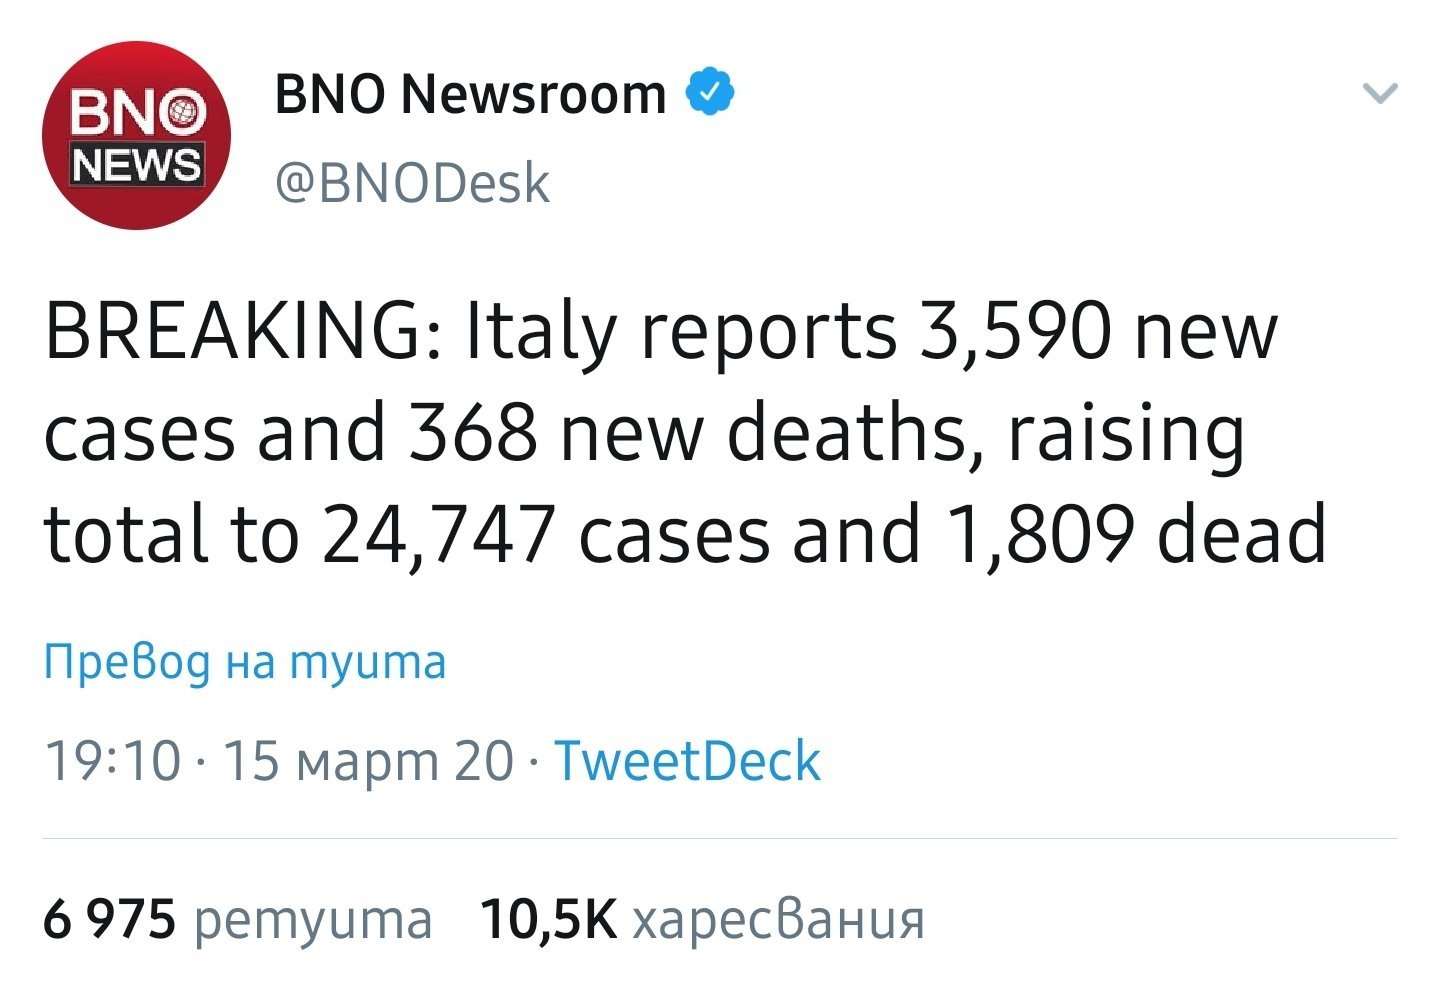Click "Превод на туита" translate link

pyautogui.click(x=245, y=662)
